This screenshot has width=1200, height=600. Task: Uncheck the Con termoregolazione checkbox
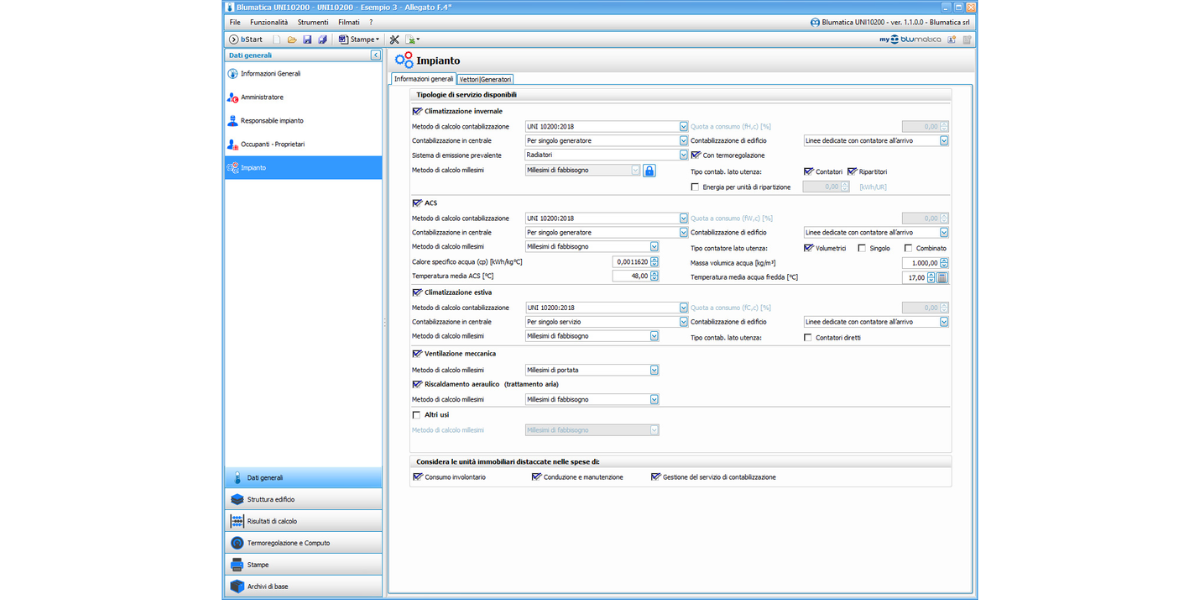(x=696, y=155)
